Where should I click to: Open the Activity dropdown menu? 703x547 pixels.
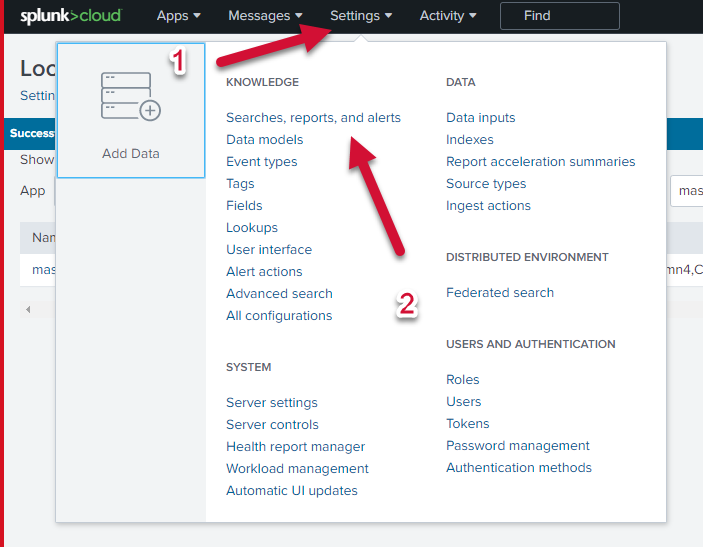click(x=447, y=16)
